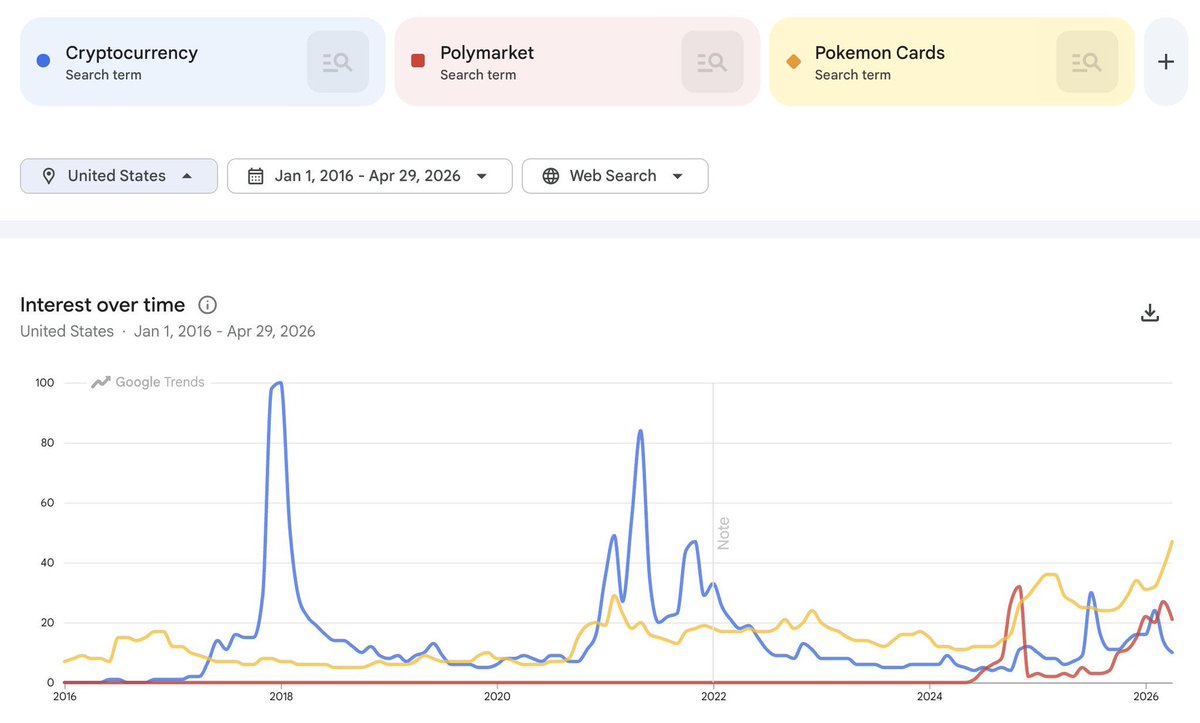The height and width of the screenshot is (723, 1200).
Task: Open search icon on Cryptocurrency card
Action: (338, 62)
